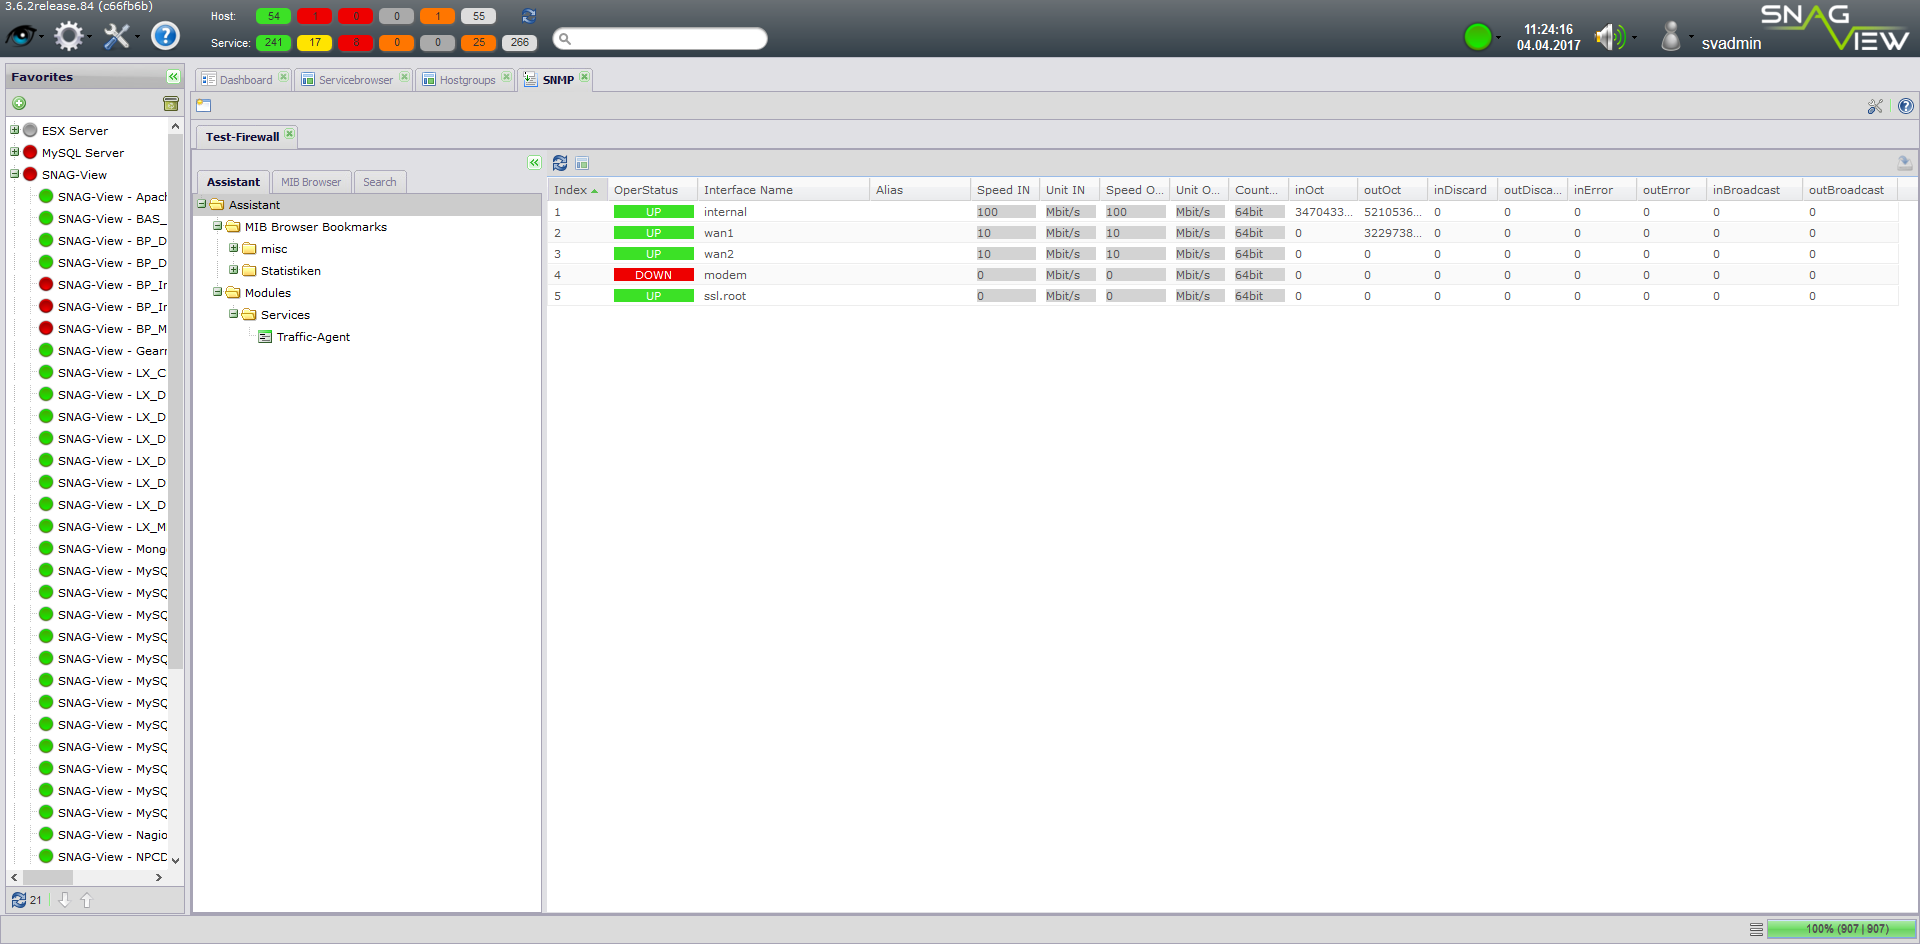Screen dimensions: 1920x944
Task: Close the Test-Firewall tab
Action: 289,134
